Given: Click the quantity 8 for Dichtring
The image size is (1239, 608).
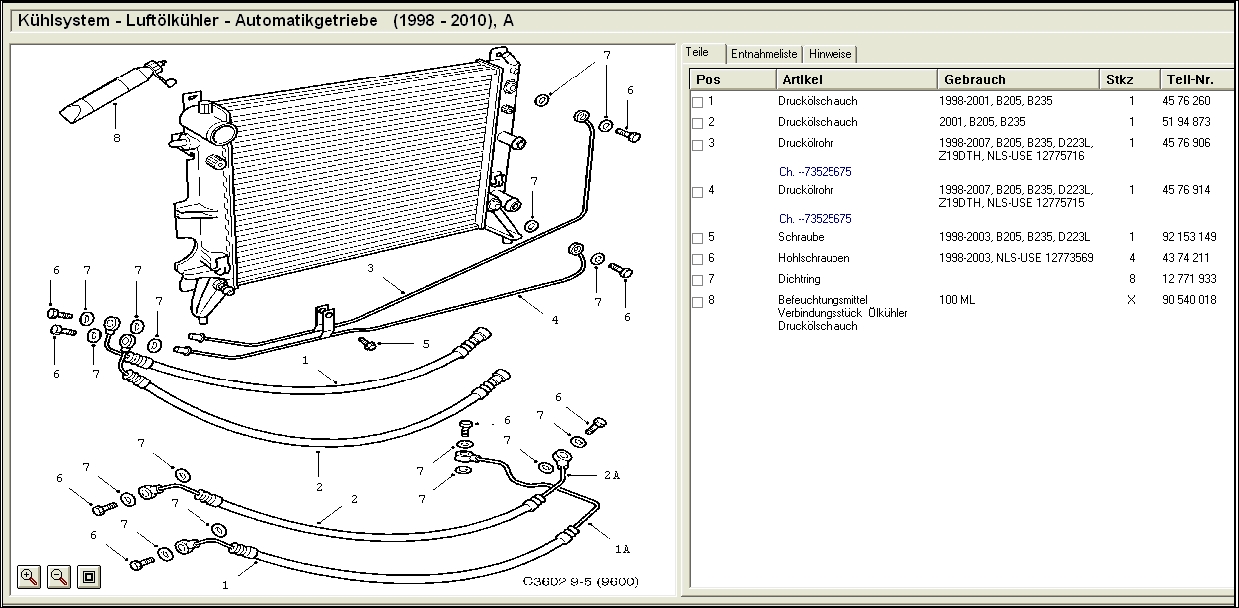Looking at the screenshot, I should click(x=1132, y=279).
